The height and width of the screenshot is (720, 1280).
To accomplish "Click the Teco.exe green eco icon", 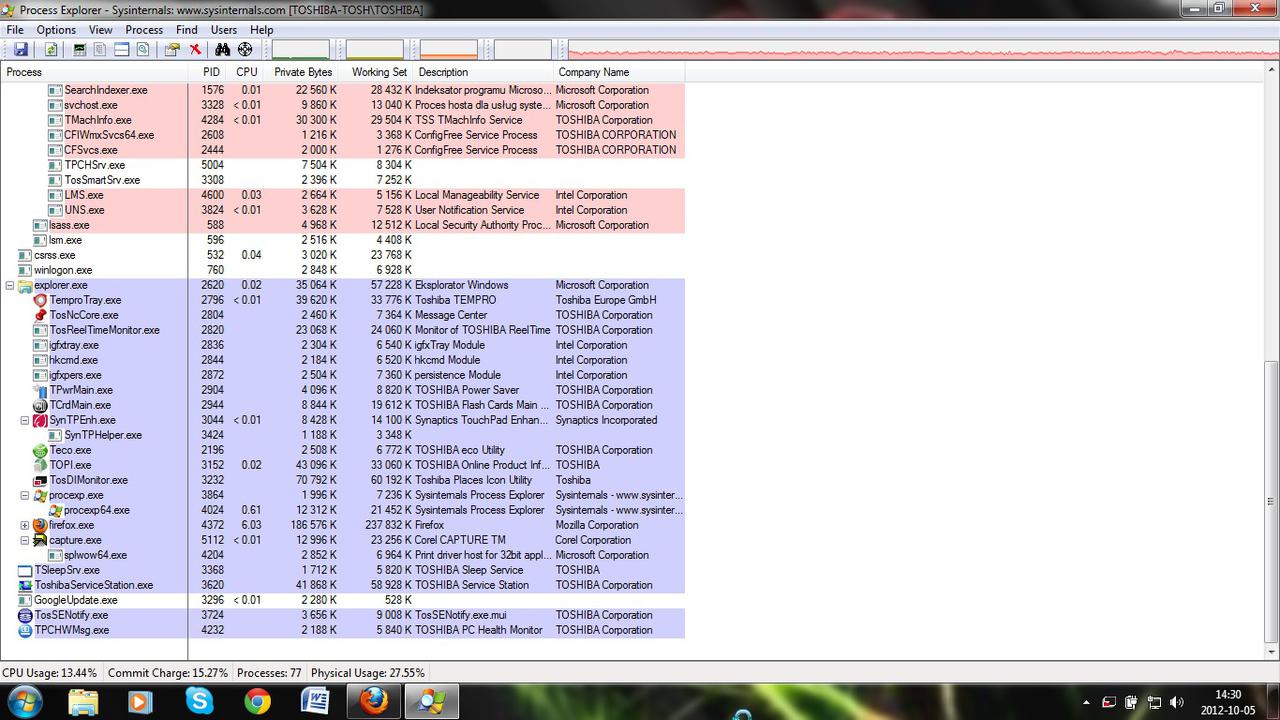I will click(x=40, y=450).
